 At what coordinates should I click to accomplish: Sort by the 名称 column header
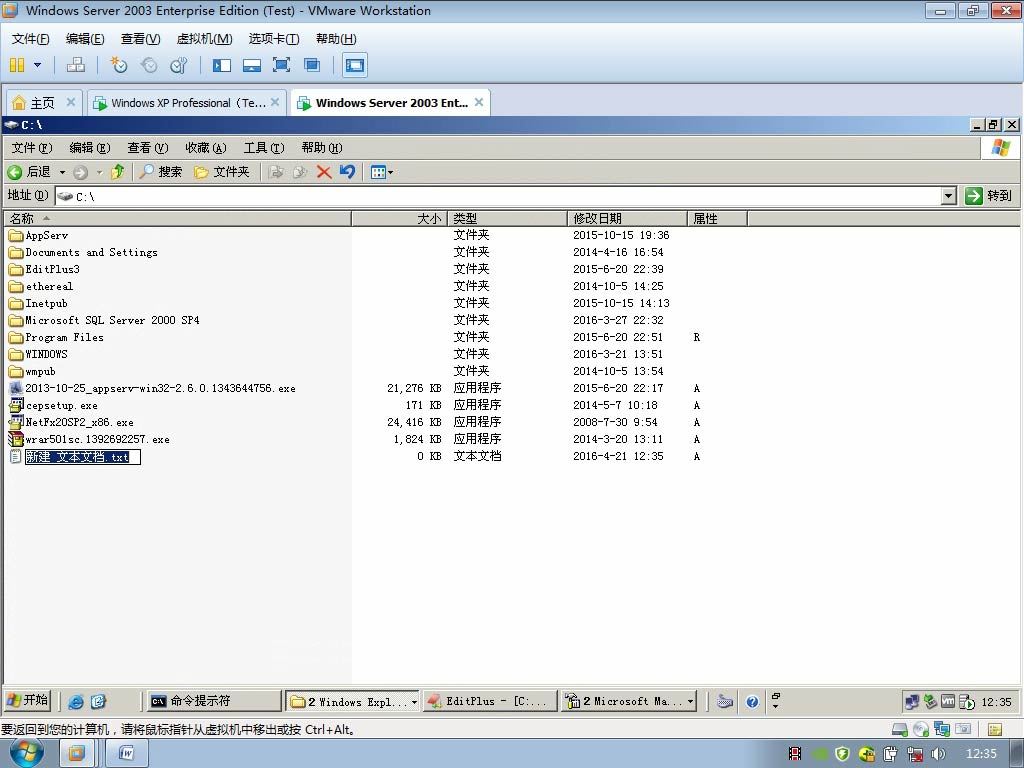178,218
